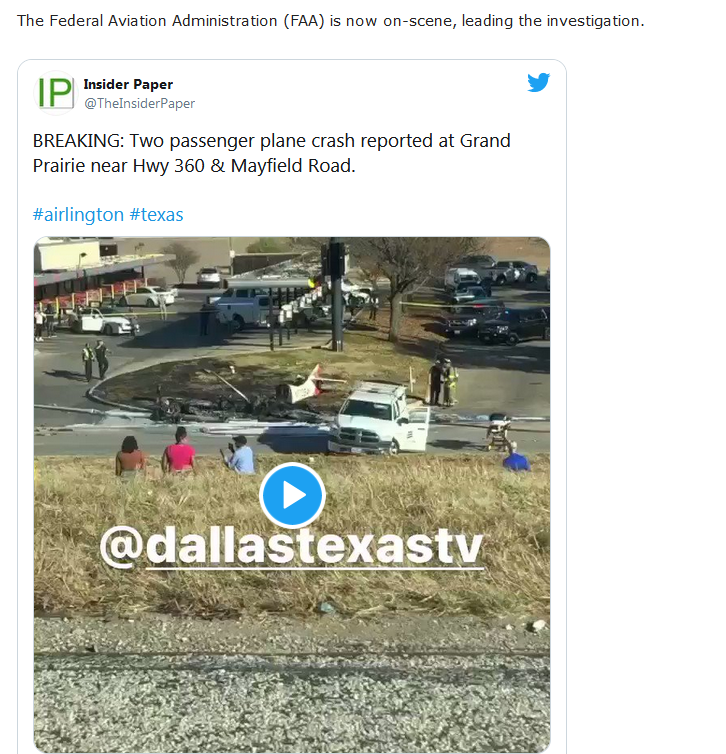726x754 pixels.
Task: Click the Twitter bird logo icon
Action: pos(538,82)
